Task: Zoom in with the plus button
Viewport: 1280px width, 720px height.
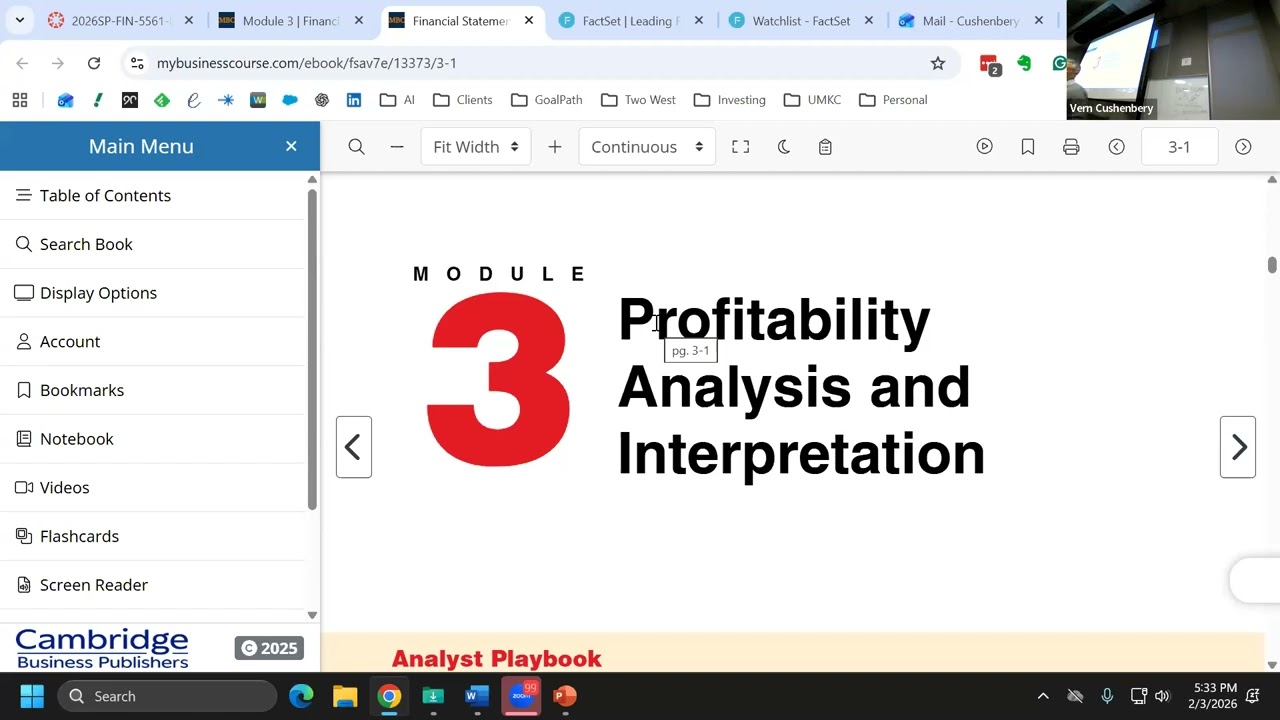Action: point(555,147)
